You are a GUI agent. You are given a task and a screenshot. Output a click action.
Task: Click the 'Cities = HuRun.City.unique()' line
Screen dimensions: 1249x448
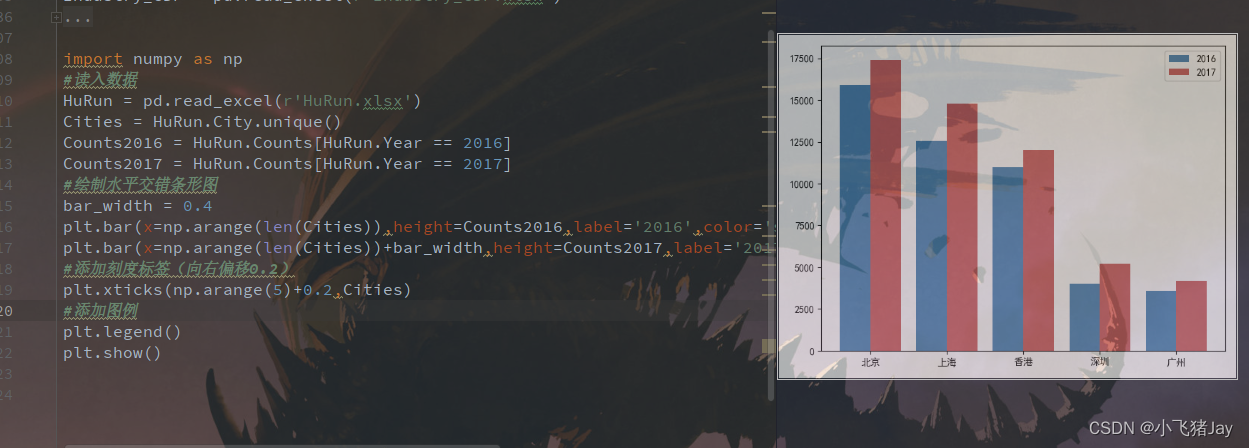[203, 122]
